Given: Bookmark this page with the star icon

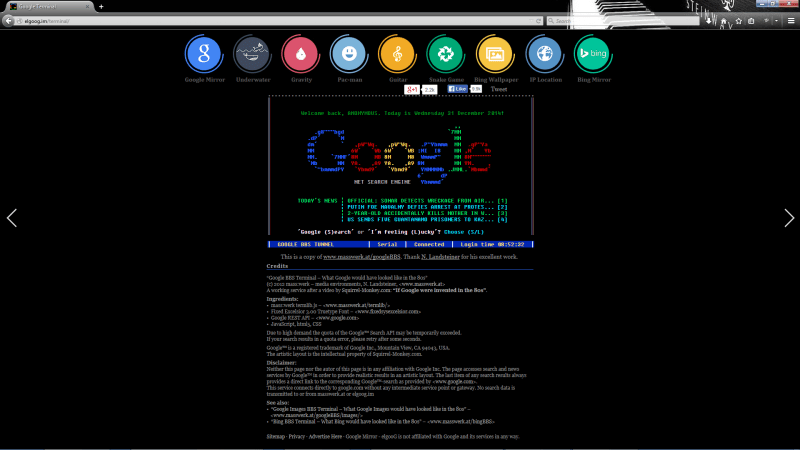Looking at the screenshot, I should click(738, 21).
